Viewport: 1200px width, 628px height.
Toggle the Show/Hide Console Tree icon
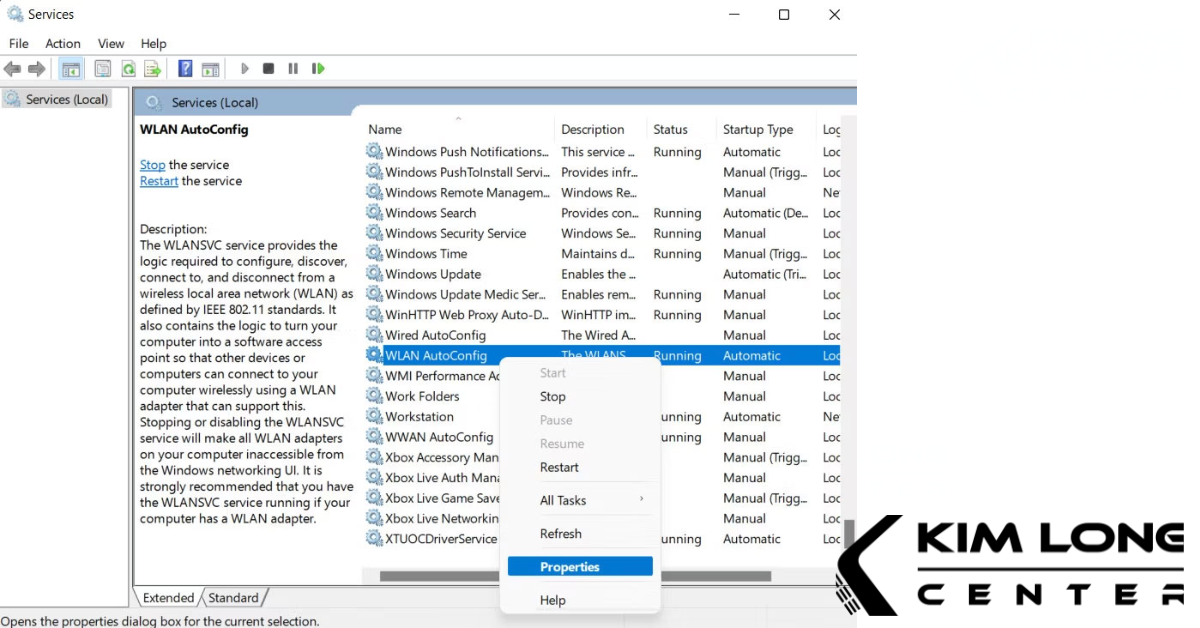point(71,69)
